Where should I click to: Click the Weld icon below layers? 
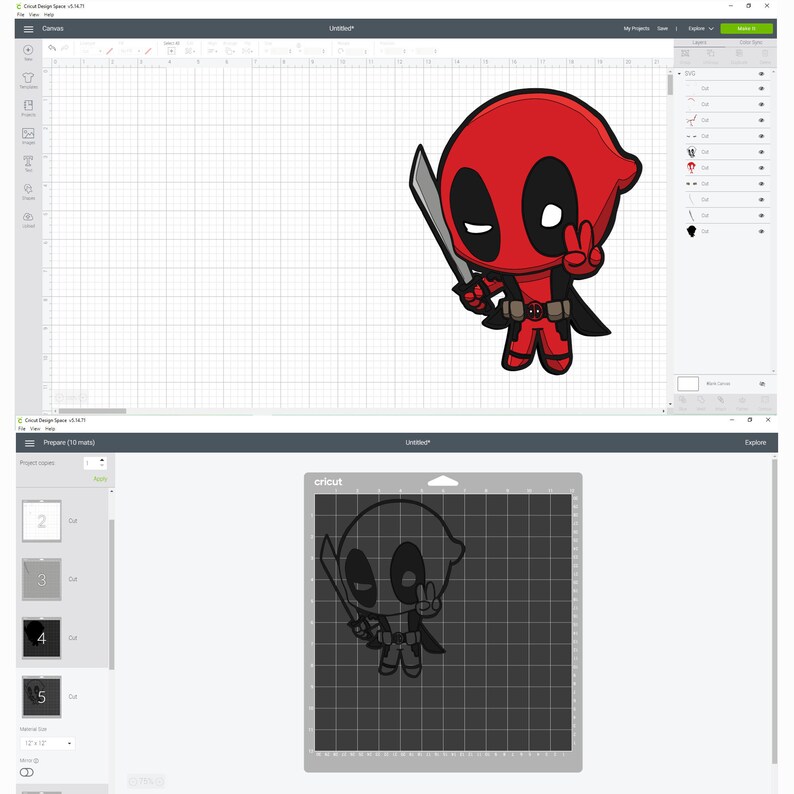click(701, 400)
